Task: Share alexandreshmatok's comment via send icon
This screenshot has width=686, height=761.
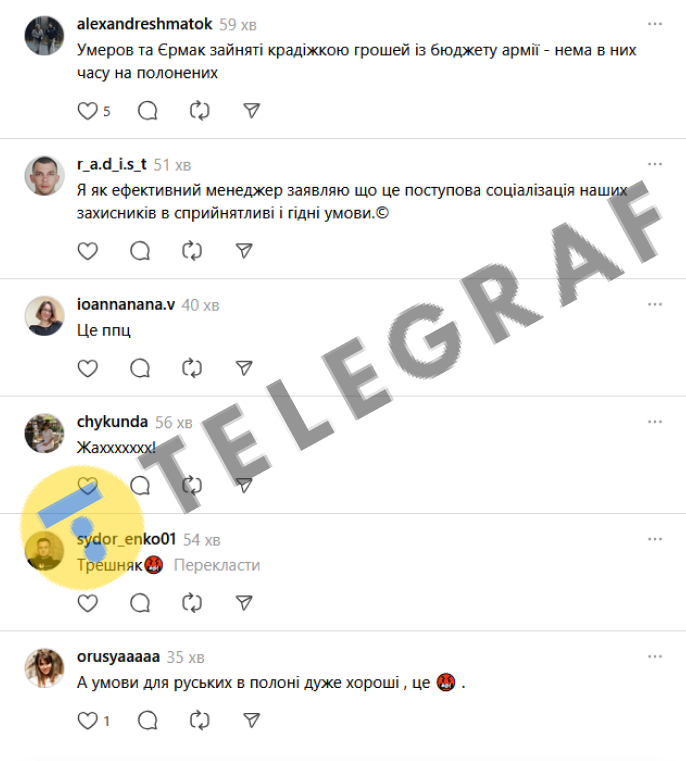Action: coord(251,111)
